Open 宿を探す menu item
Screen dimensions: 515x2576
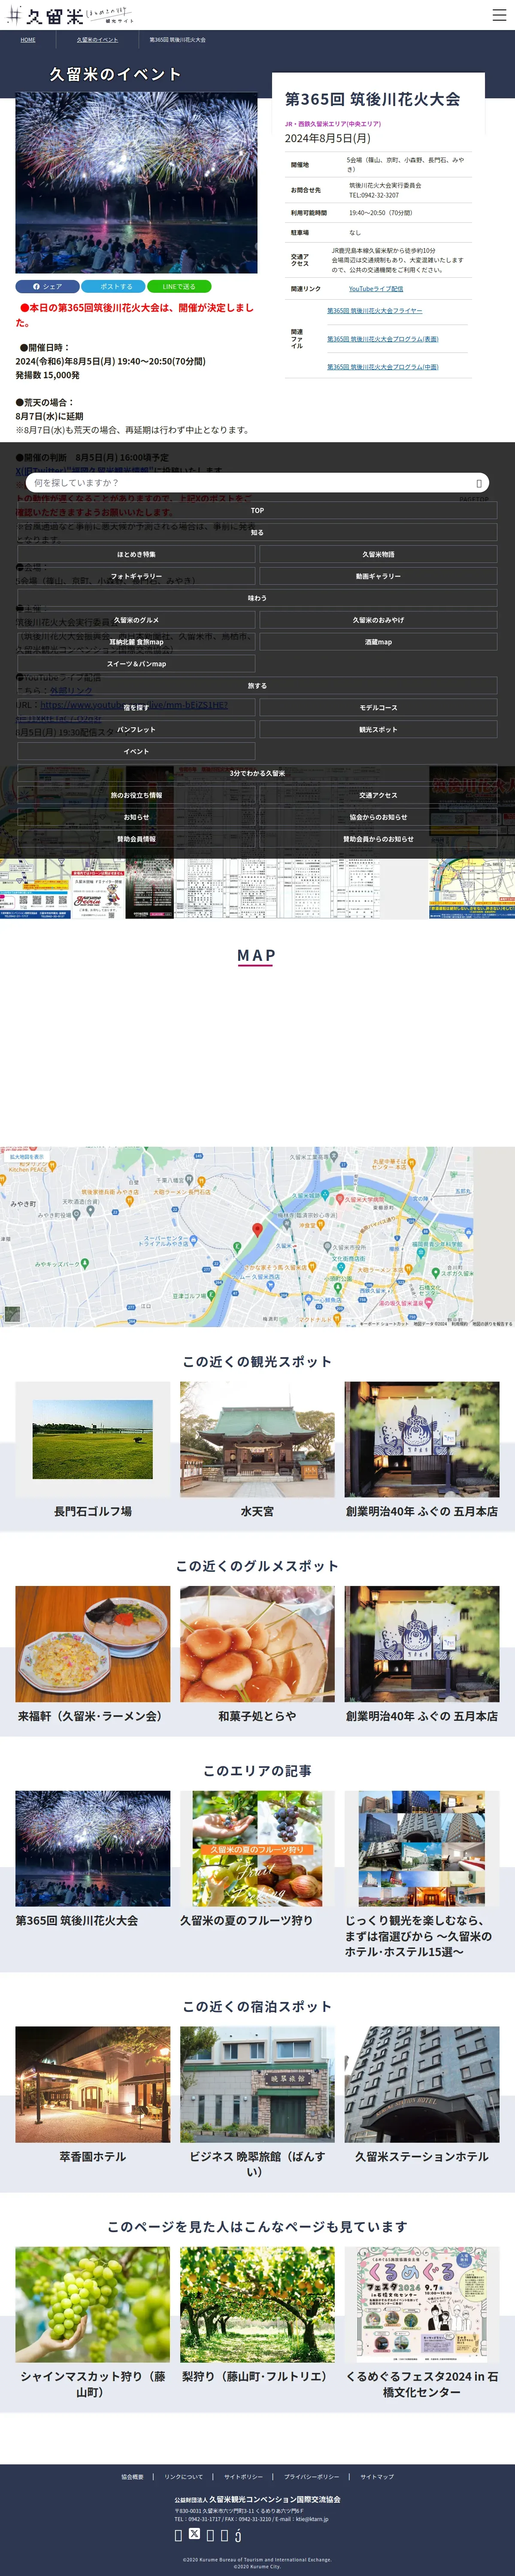click(x=136, y=708)
